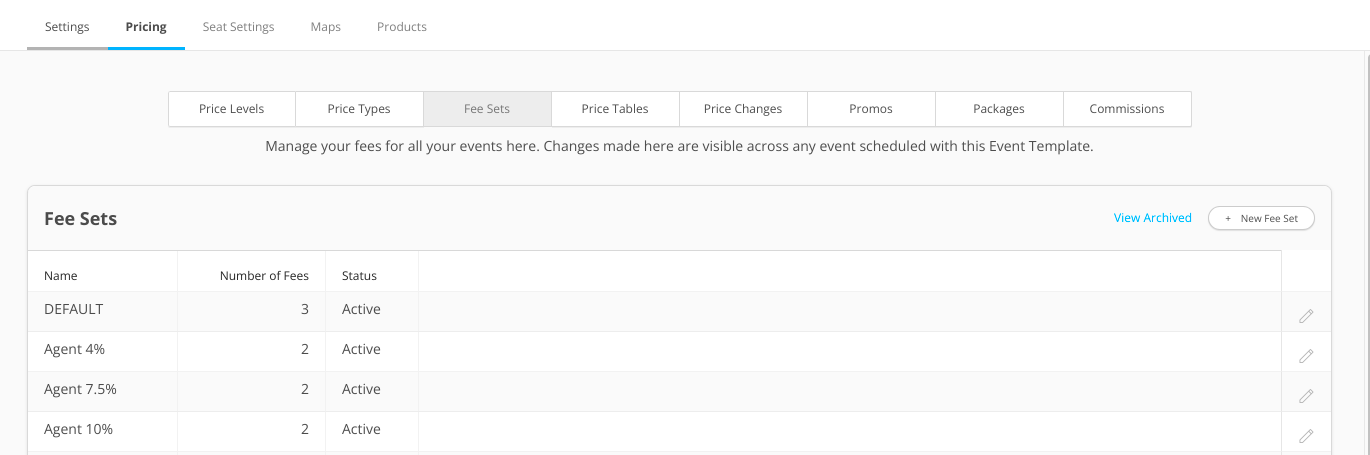Image resolution: width=1370 pixels, height=455 pixels.
Task: View the Packages section
Action: click(999, 109)
